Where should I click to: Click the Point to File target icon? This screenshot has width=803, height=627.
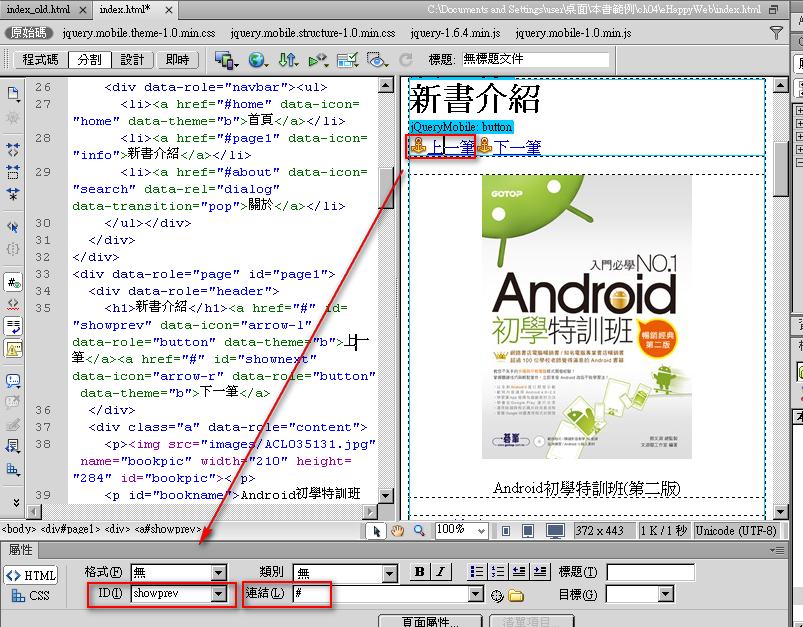(497, 595)
